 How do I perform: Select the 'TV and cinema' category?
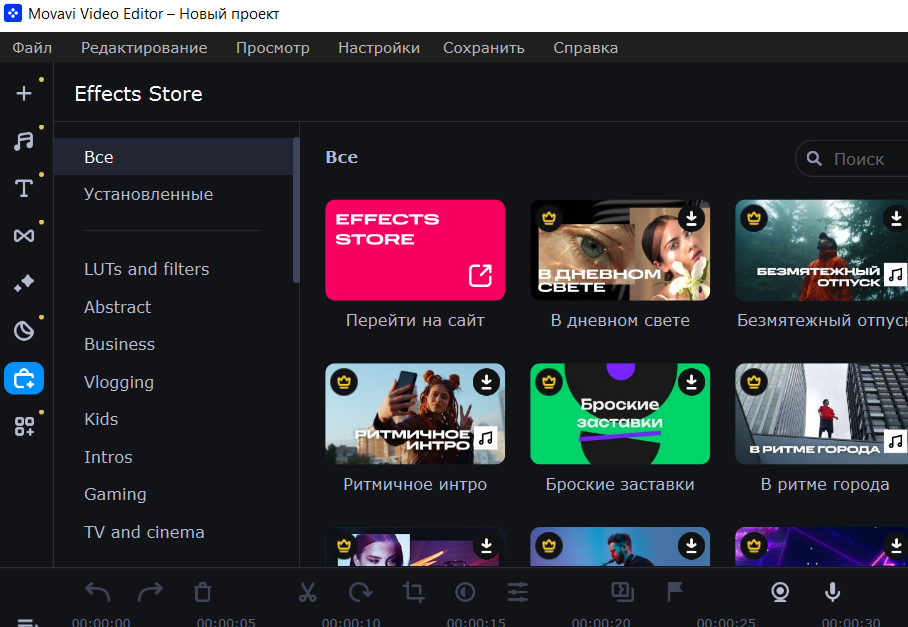pyautogui.click(x=144, y=532)
